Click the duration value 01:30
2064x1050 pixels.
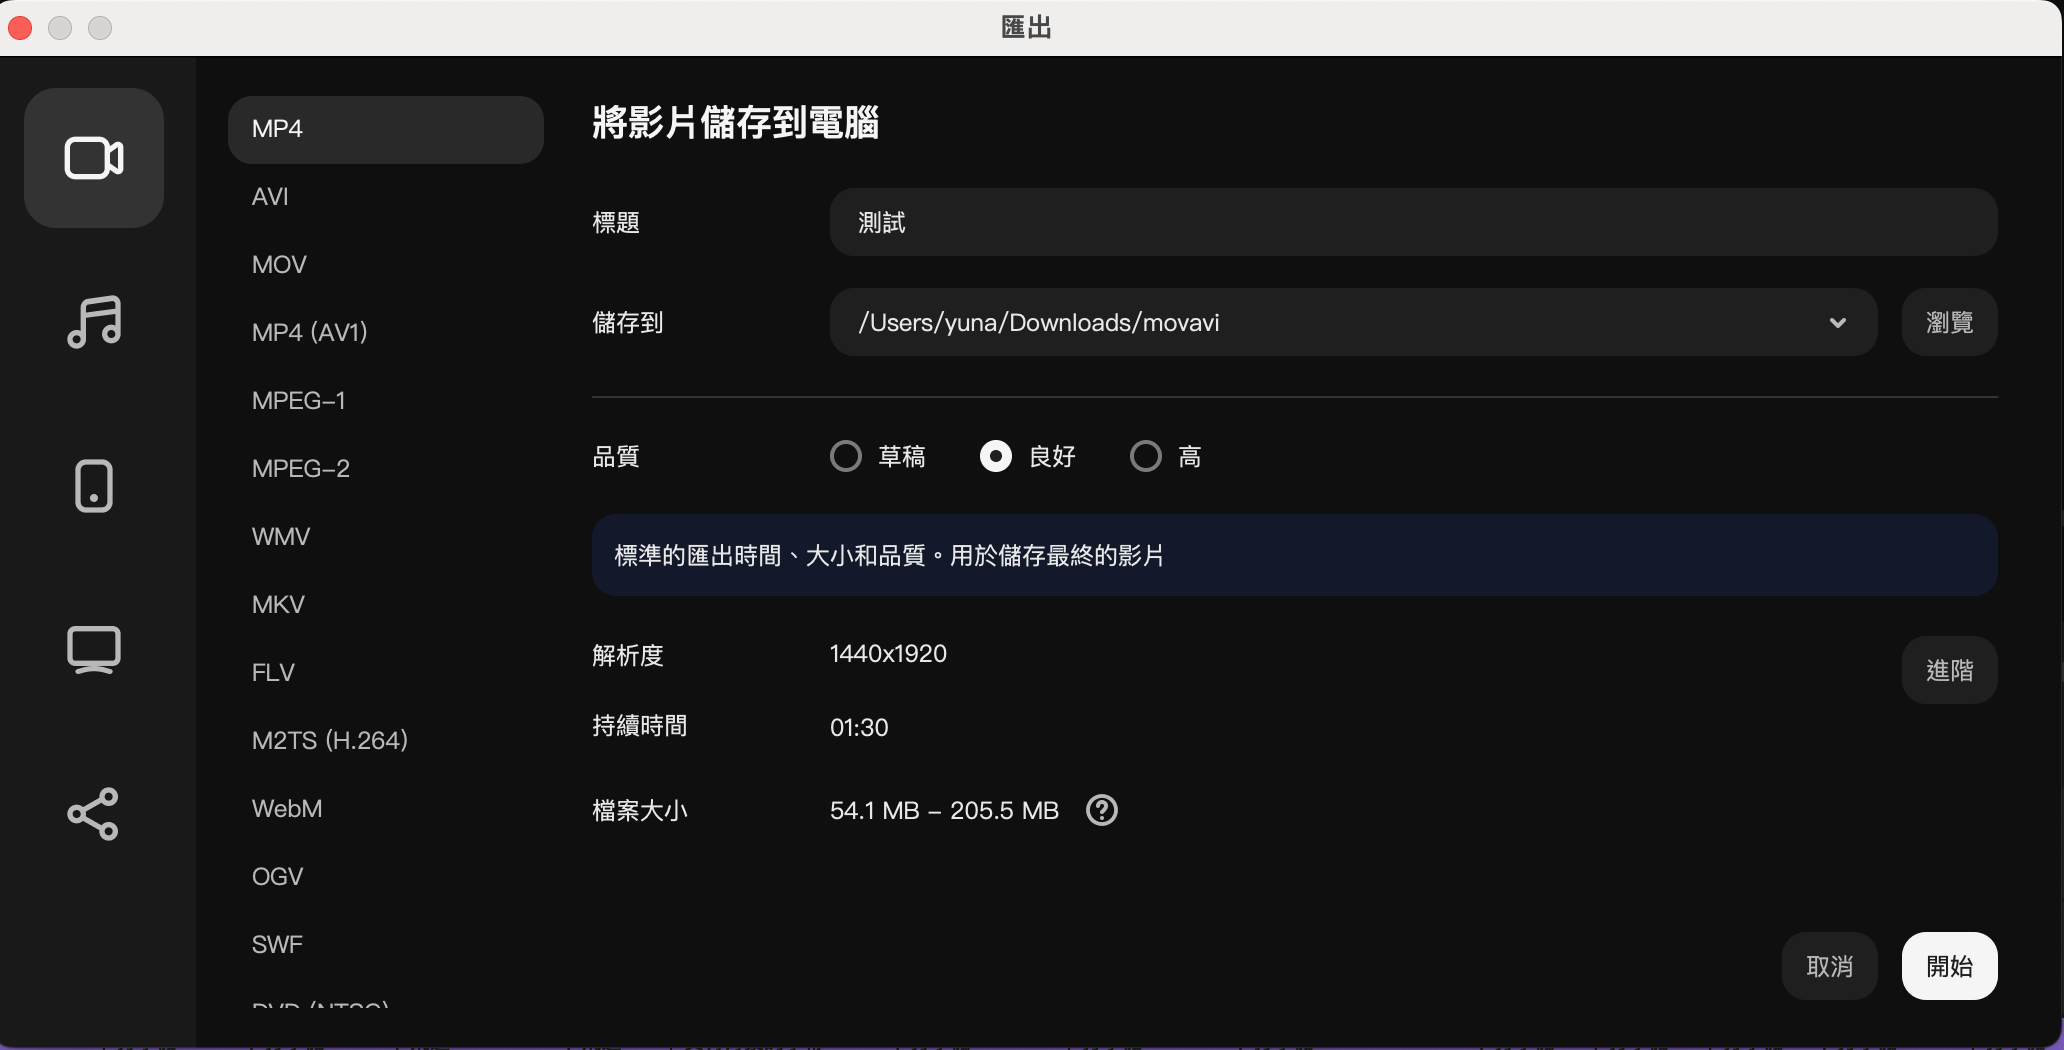point(859,728)
